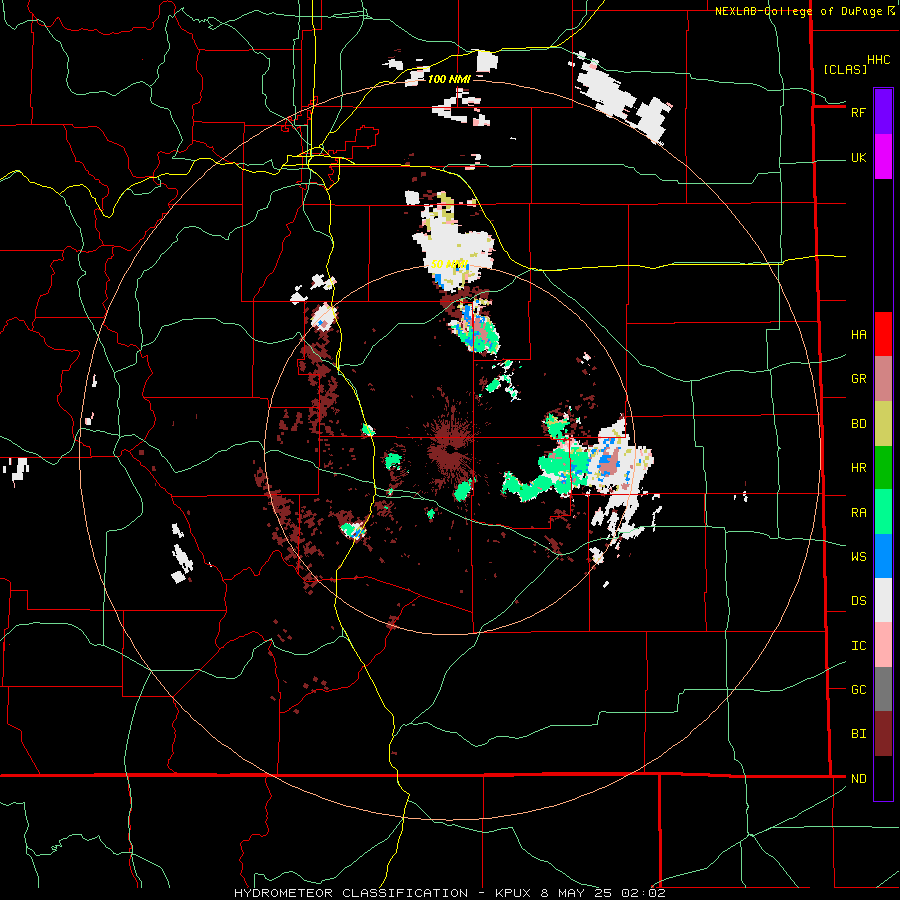Click the blue WS legend swatch

pos(883,556)
